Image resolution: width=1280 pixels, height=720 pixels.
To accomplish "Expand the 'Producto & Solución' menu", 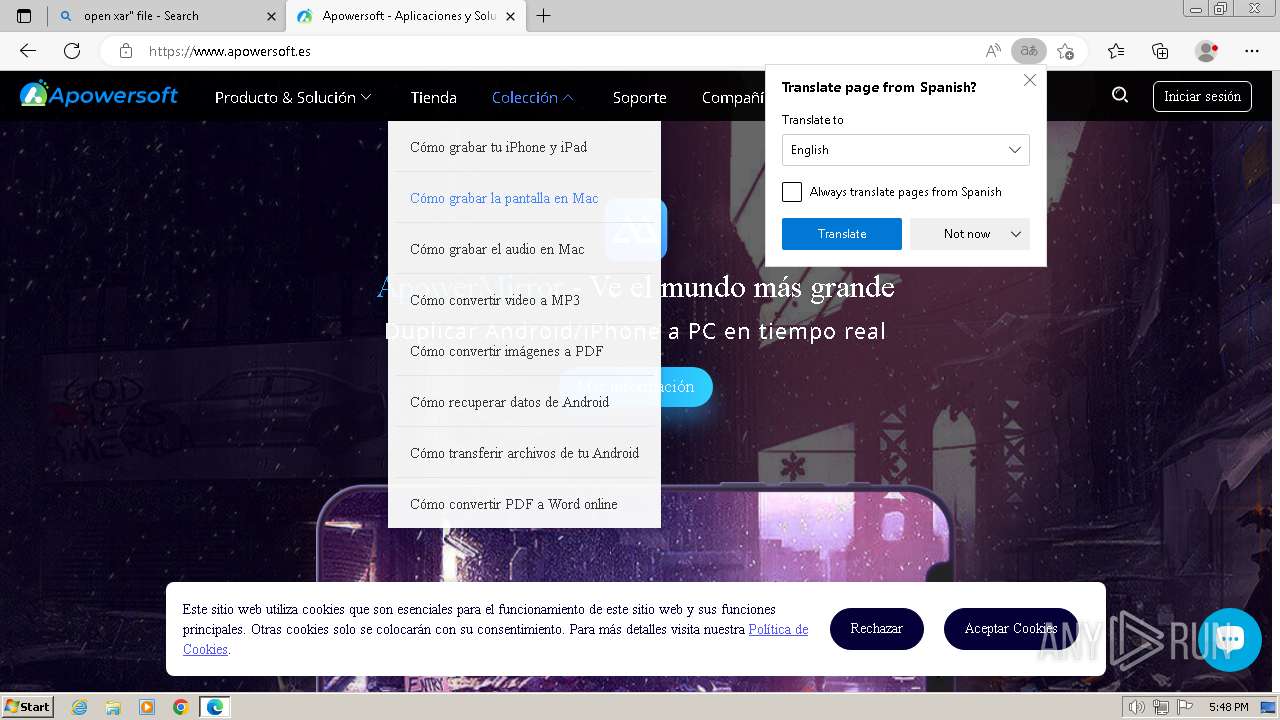I will point(293,97).
